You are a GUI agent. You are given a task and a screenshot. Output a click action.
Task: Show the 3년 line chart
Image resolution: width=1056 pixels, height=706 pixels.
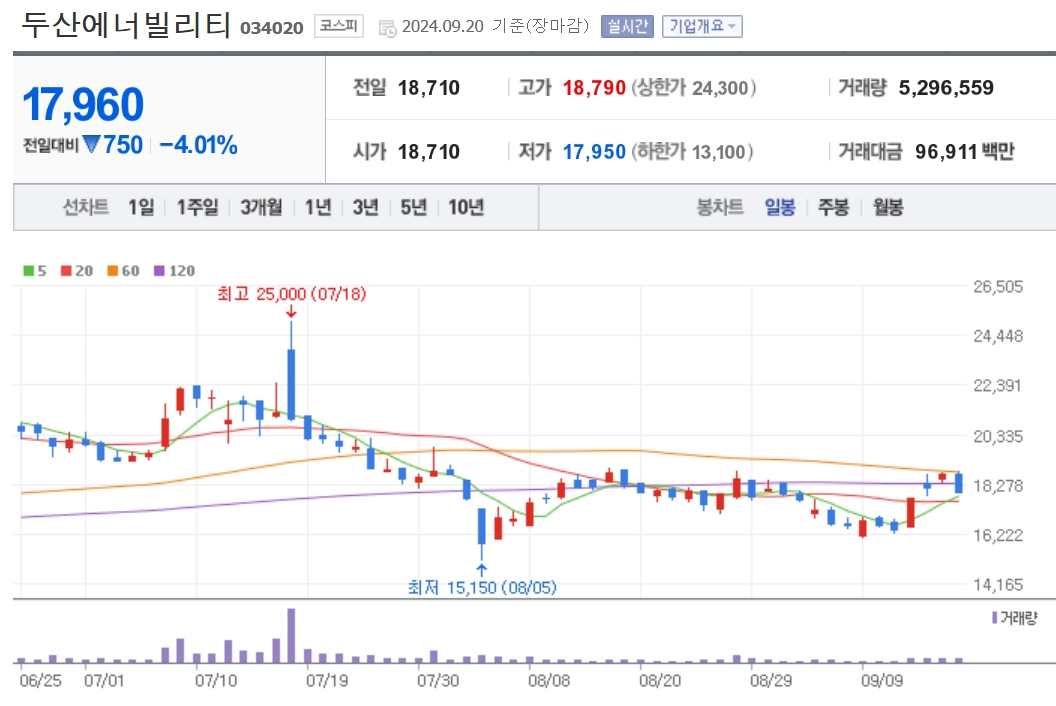click(366, 207)
